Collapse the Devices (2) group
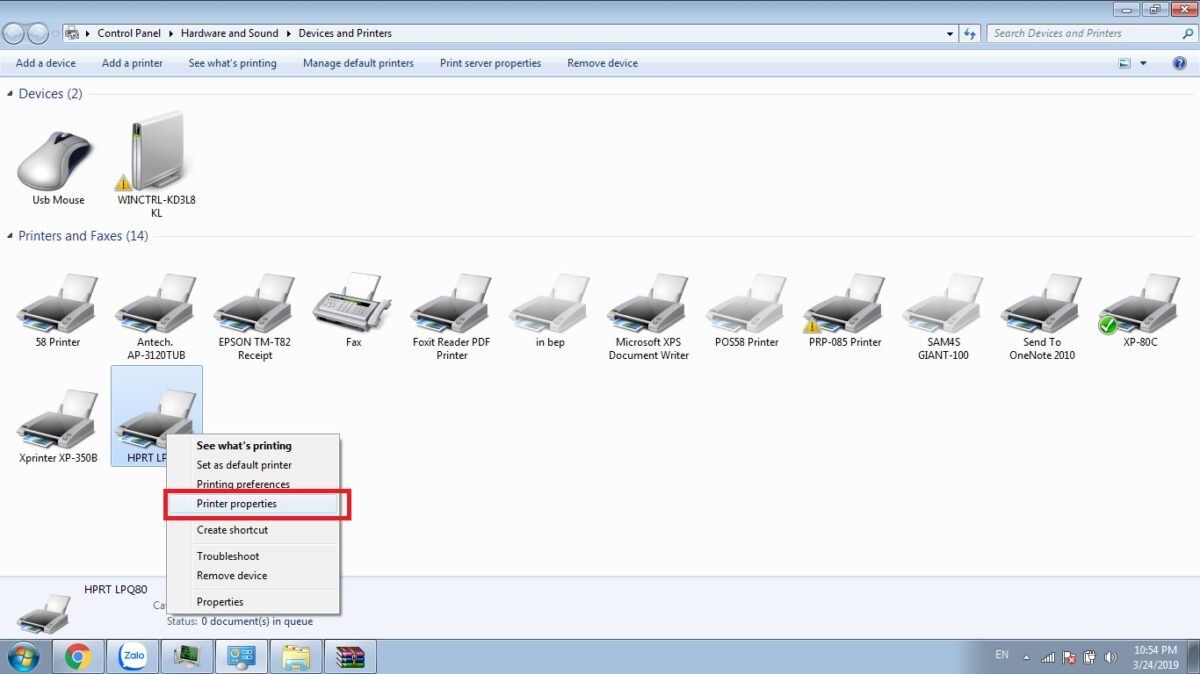Viewport: 1200px width, 674px height. tap(10, 94)
